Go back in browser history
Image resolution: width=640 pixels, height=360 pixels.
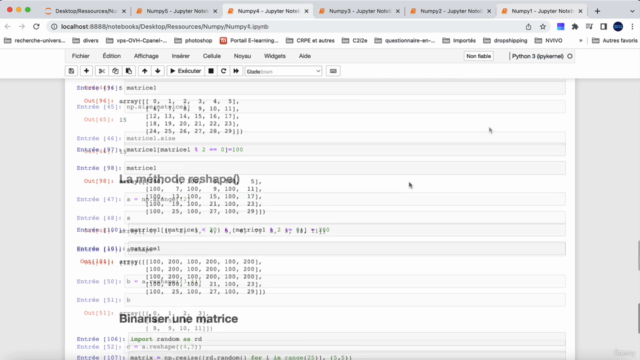tap(8, 27)
